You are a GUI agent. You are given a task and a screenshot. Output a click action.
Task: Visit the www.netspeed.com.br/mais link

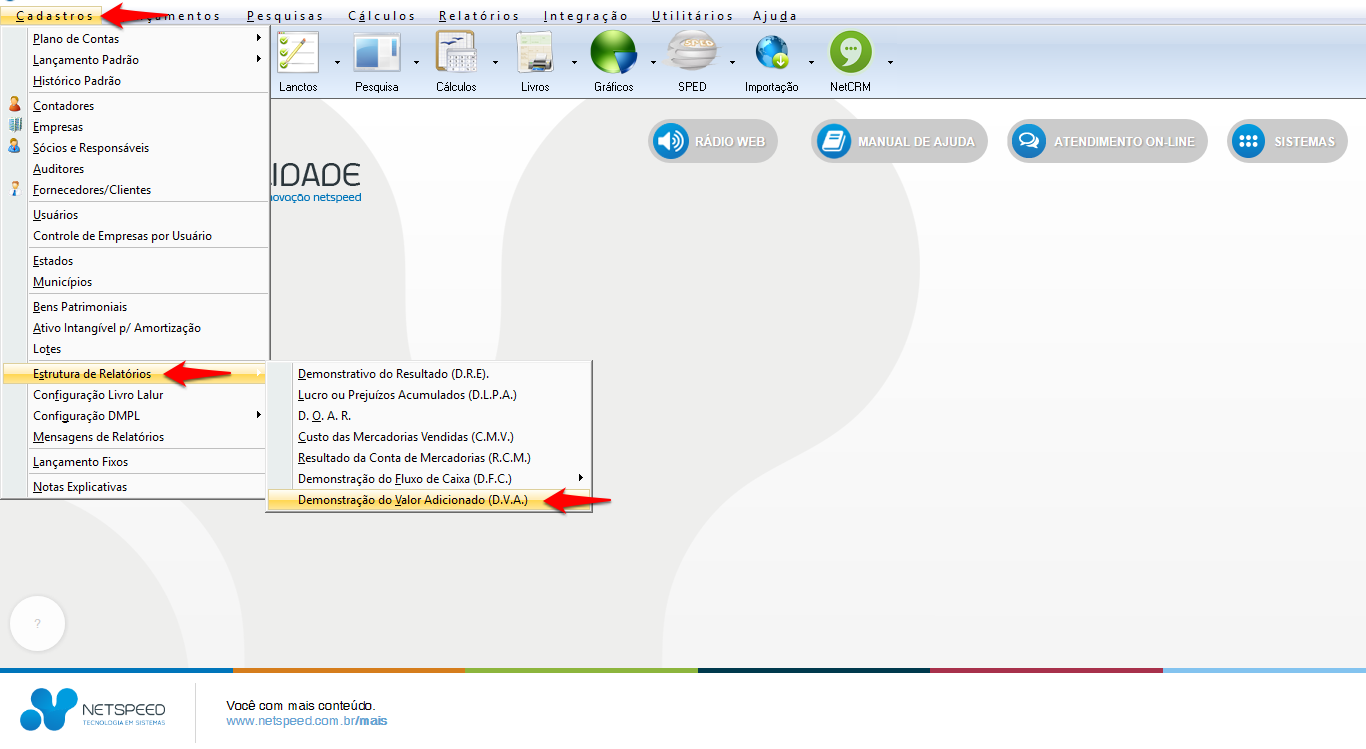point(306,721)
